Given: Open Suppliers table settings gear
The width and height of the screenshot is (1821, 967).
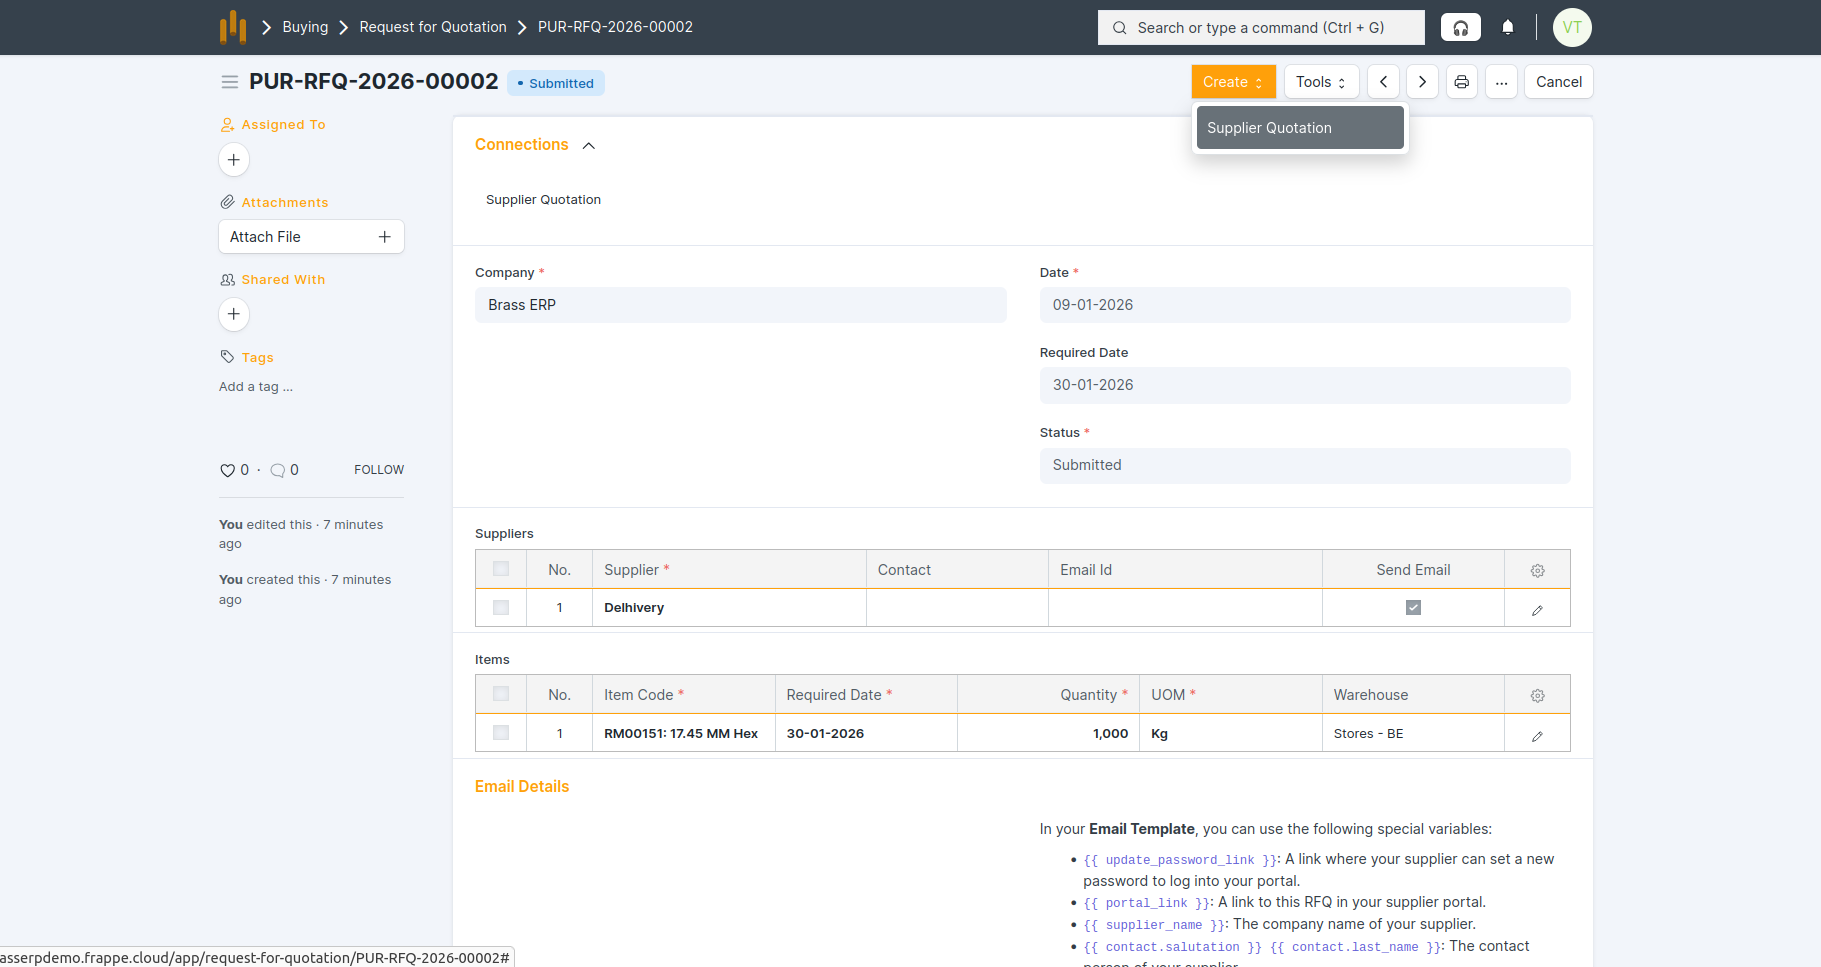Looking at the screenshot, I should pyautogui.click(x=1537, y=570).
